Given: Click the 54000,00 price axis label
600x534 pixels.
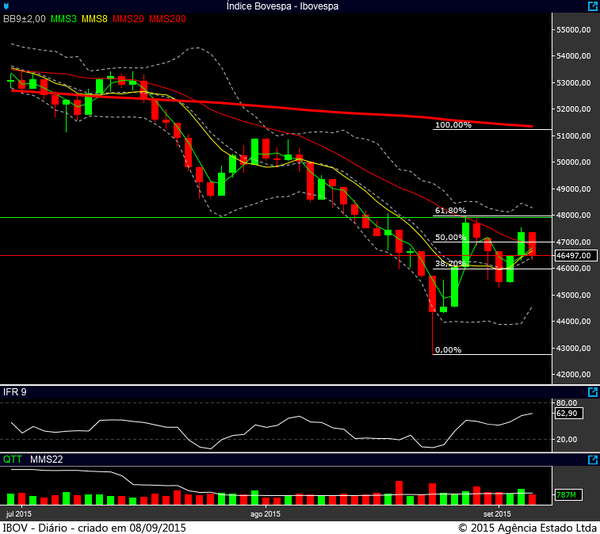Looking at the screenshot, I should (573, 56).
